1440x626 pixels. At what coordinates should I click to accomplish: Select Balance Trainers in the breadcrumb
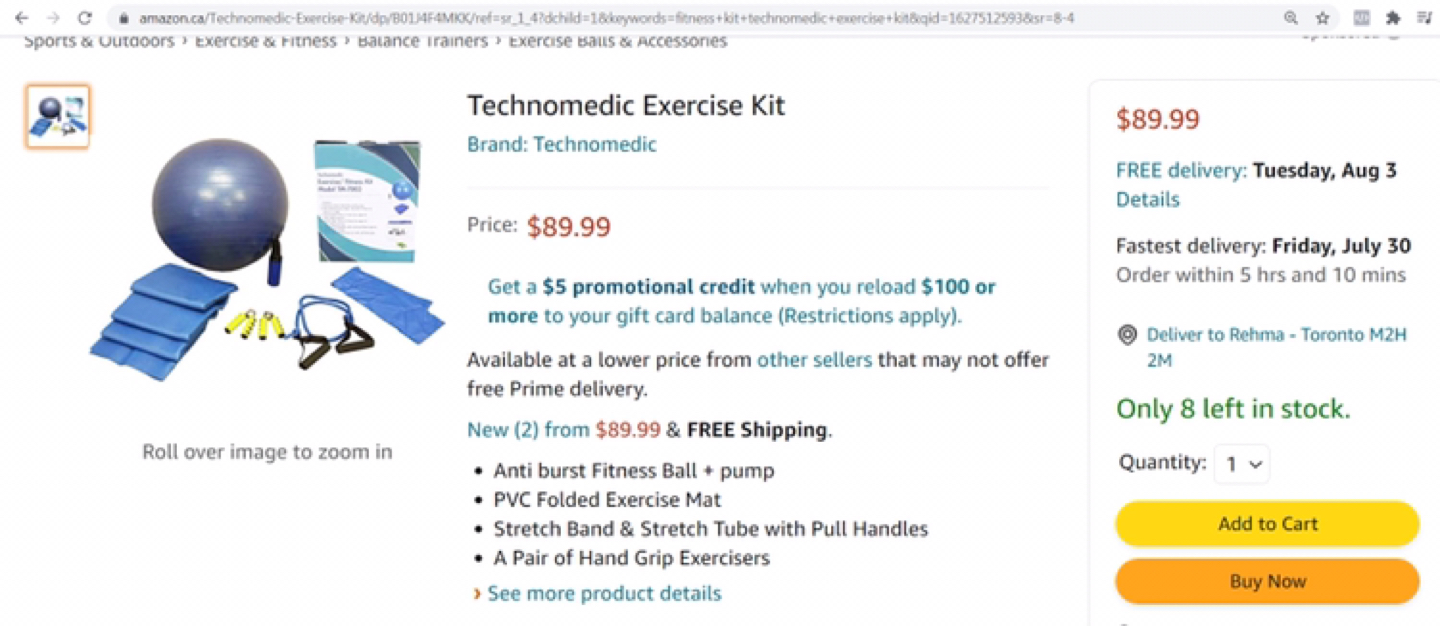(x=427, y=40)
